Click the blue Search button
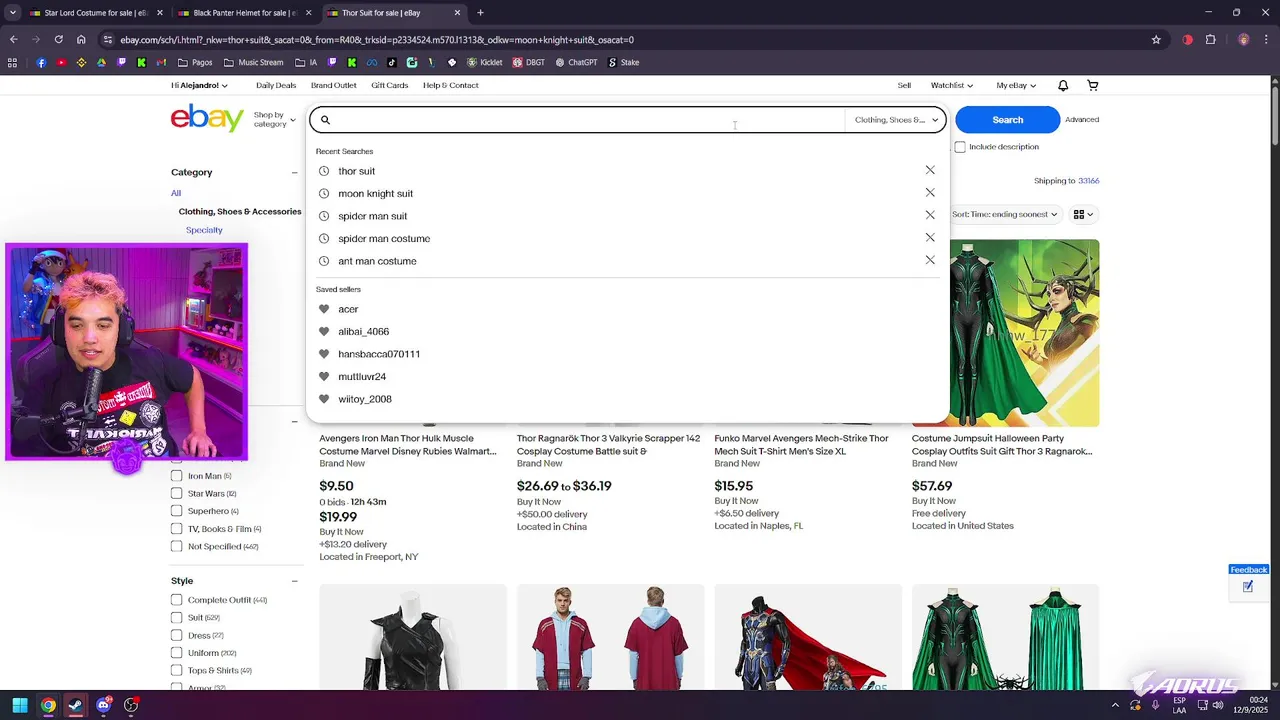The image size is (1280, 720). [x=1007, y=120]
